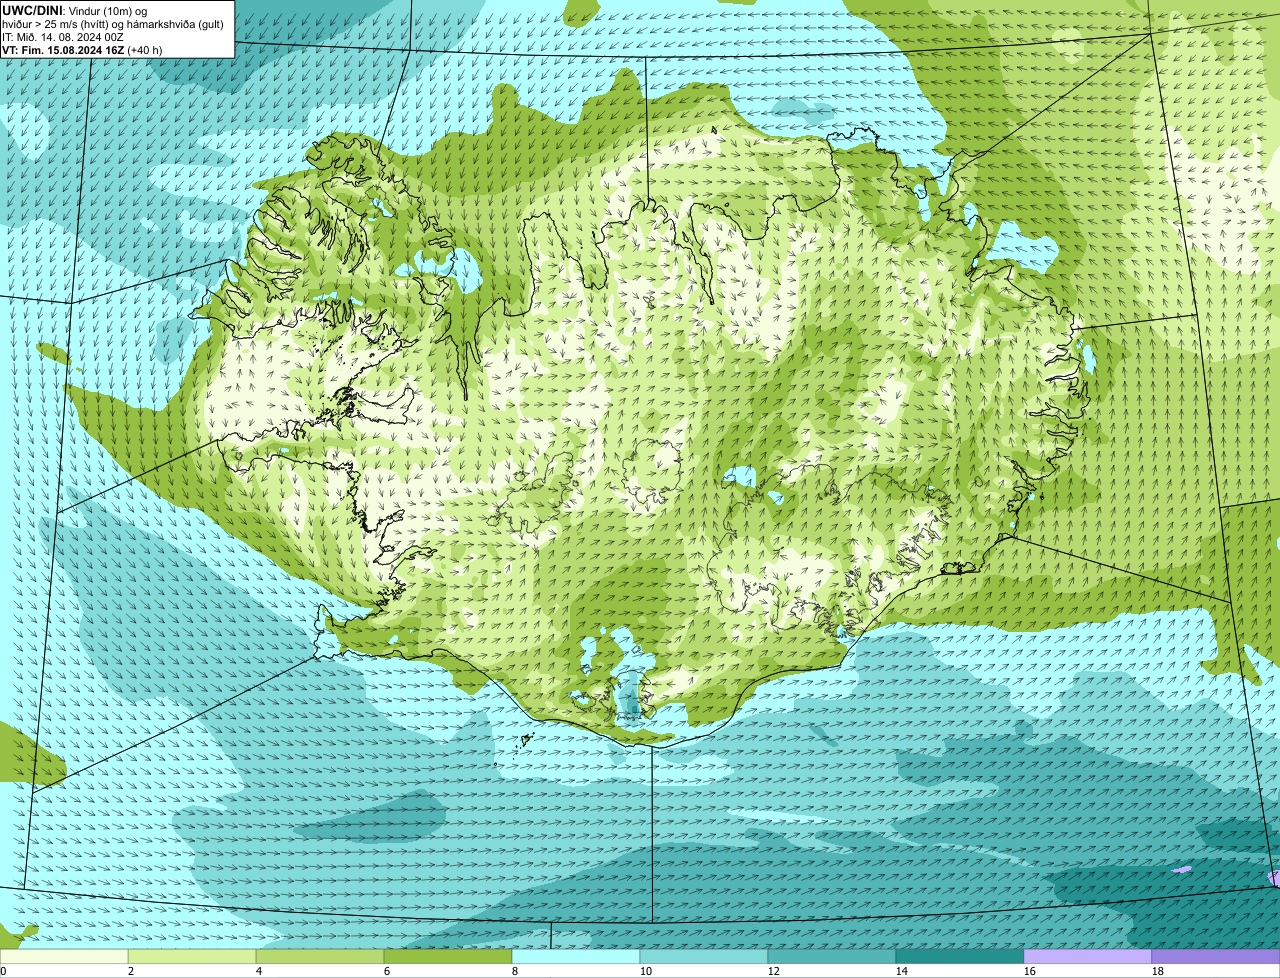Pick the lavender 16–18 m/s legend swatch
Viewport: 1280px width, 978px height.
(1088, 956)
